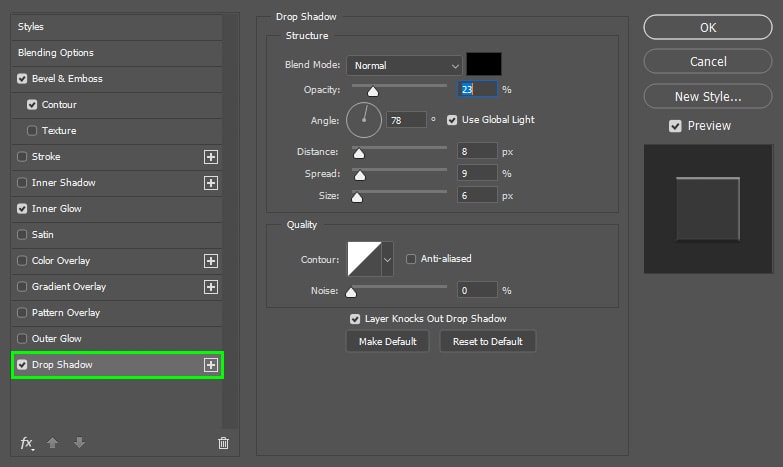The image size is (783, 467).
Task: Click the move effect down arrow
Action: 79,443
